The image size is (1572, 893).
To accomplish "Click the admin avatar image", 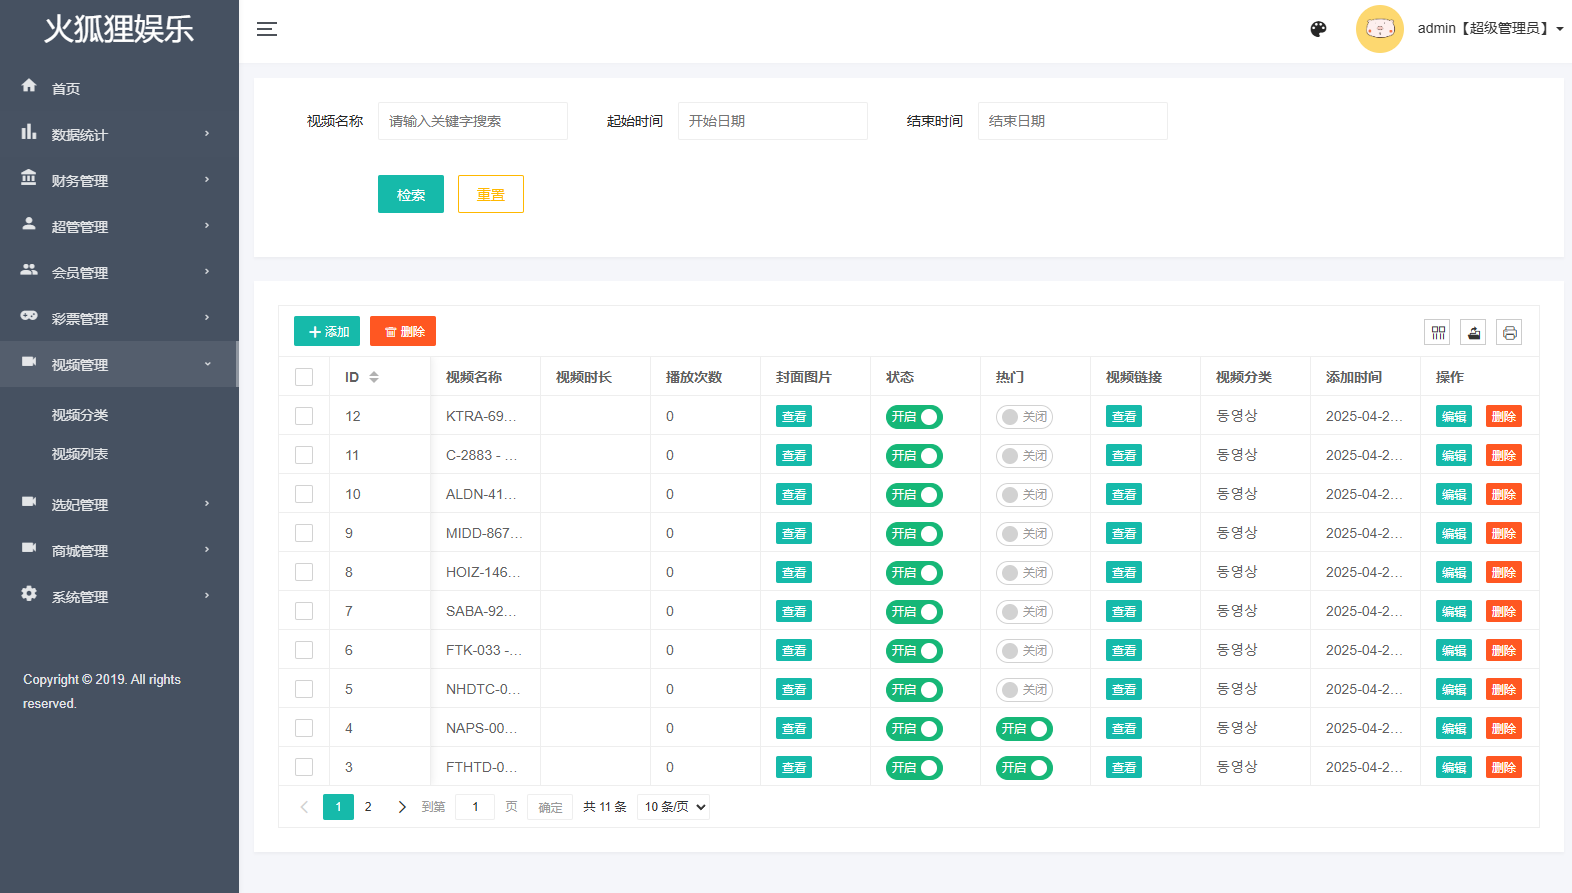I will click(x=1380, y=29).
